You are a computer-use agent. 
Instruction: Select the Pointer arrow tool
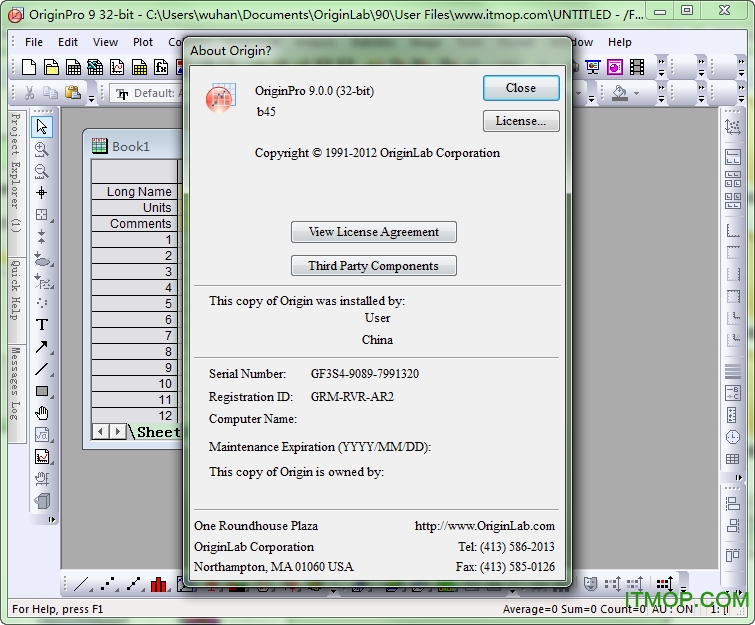click(x=42, y=127)
